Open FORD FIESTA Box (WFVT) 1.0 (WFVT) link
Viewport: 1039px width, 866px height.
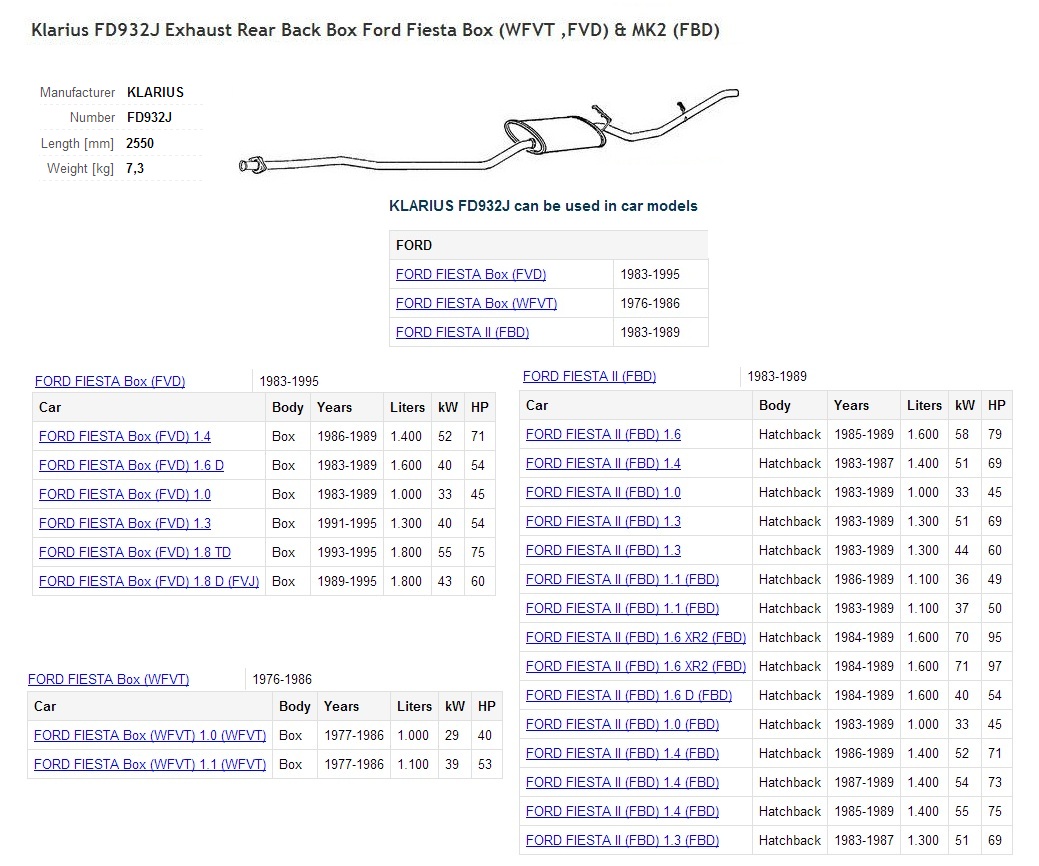pos(150,735)
